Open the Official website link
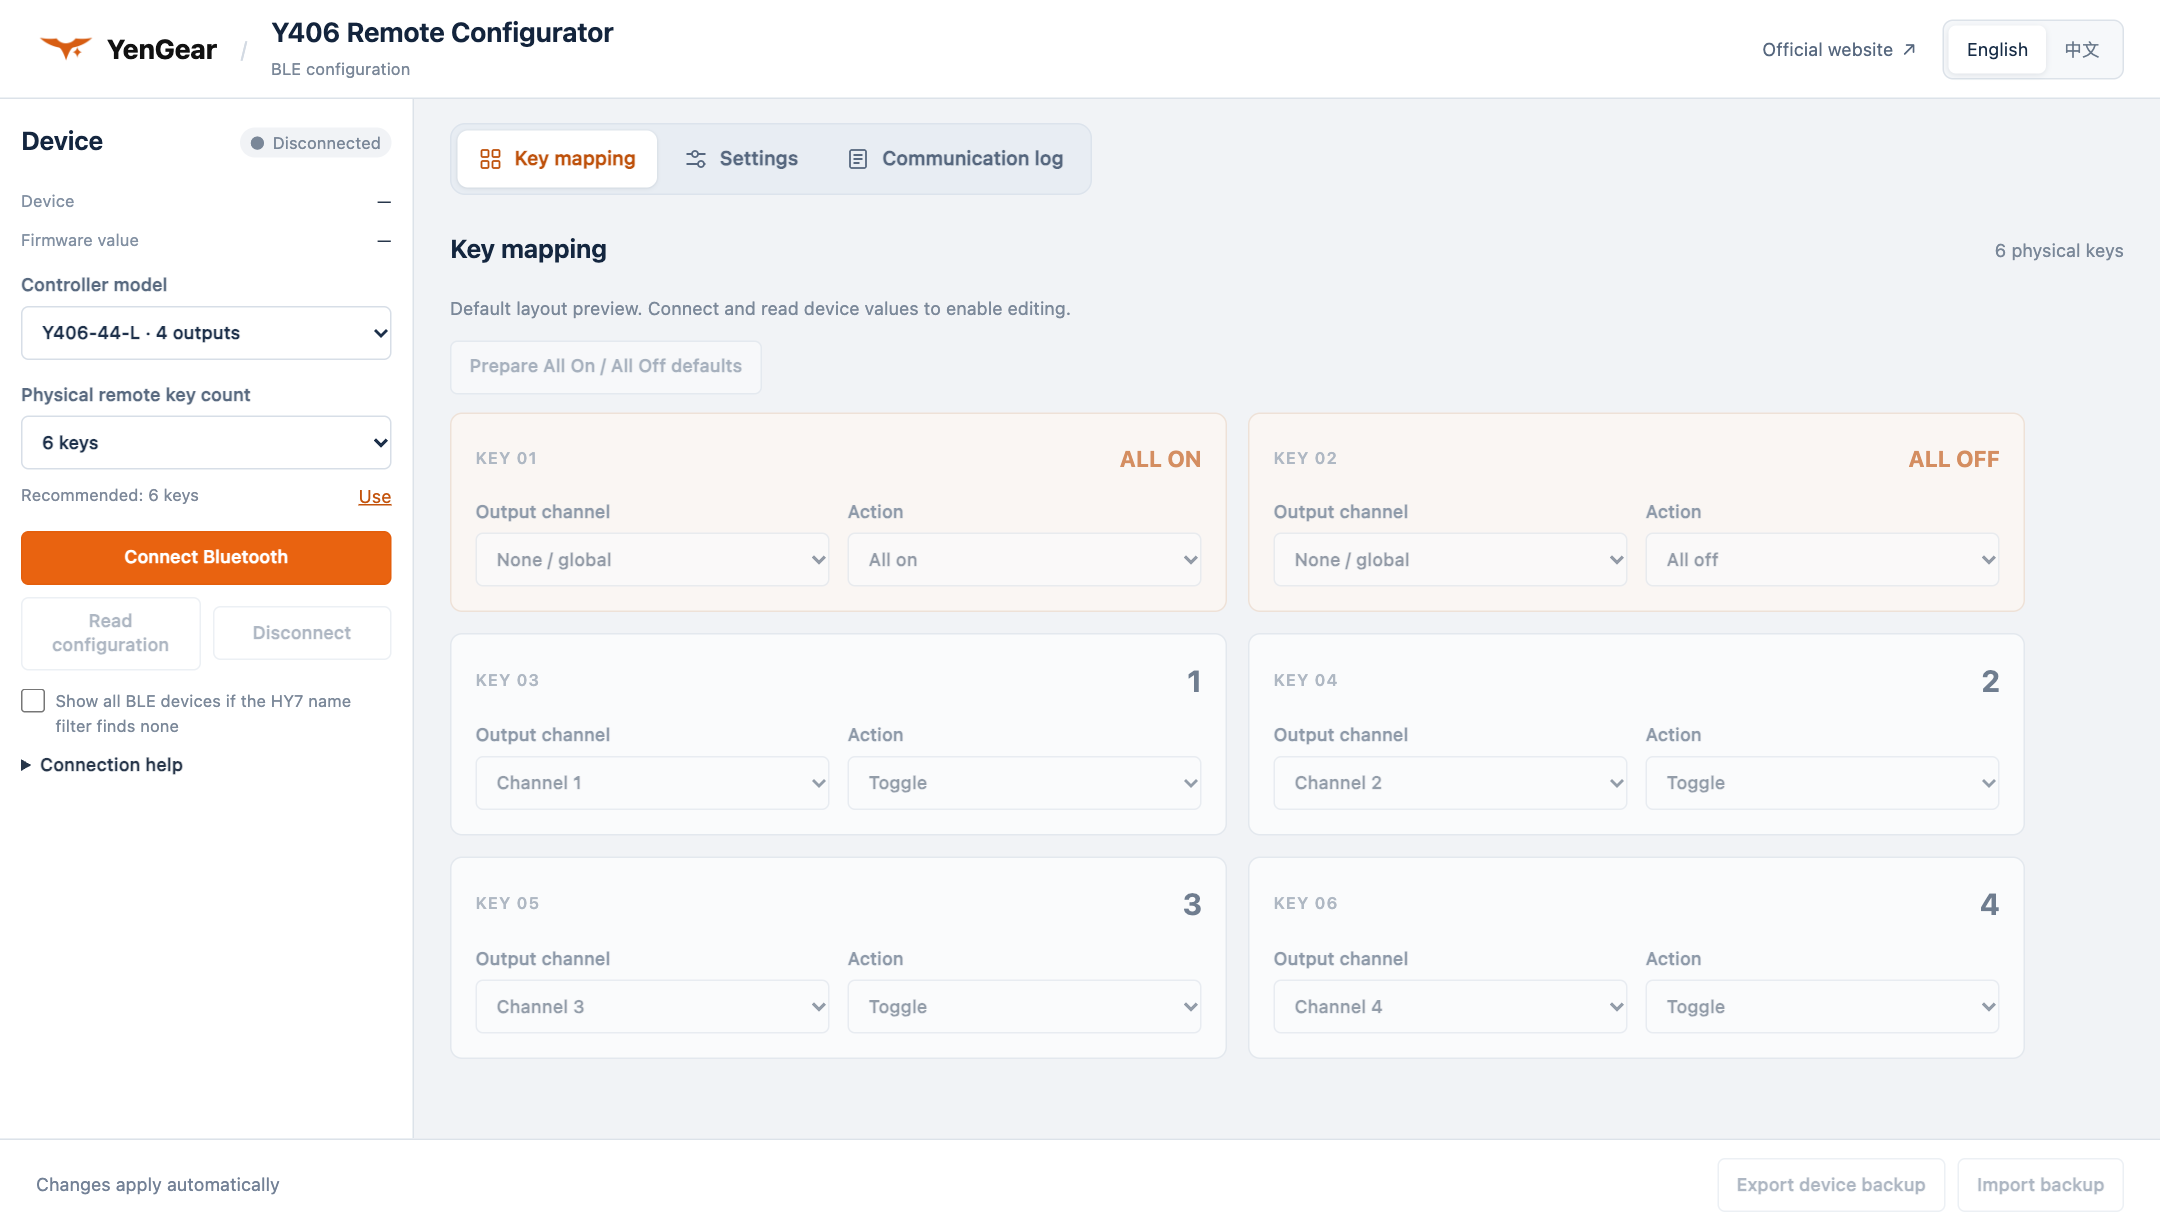This screenshot has height=1230, width=2160. tap(1839, 50)
